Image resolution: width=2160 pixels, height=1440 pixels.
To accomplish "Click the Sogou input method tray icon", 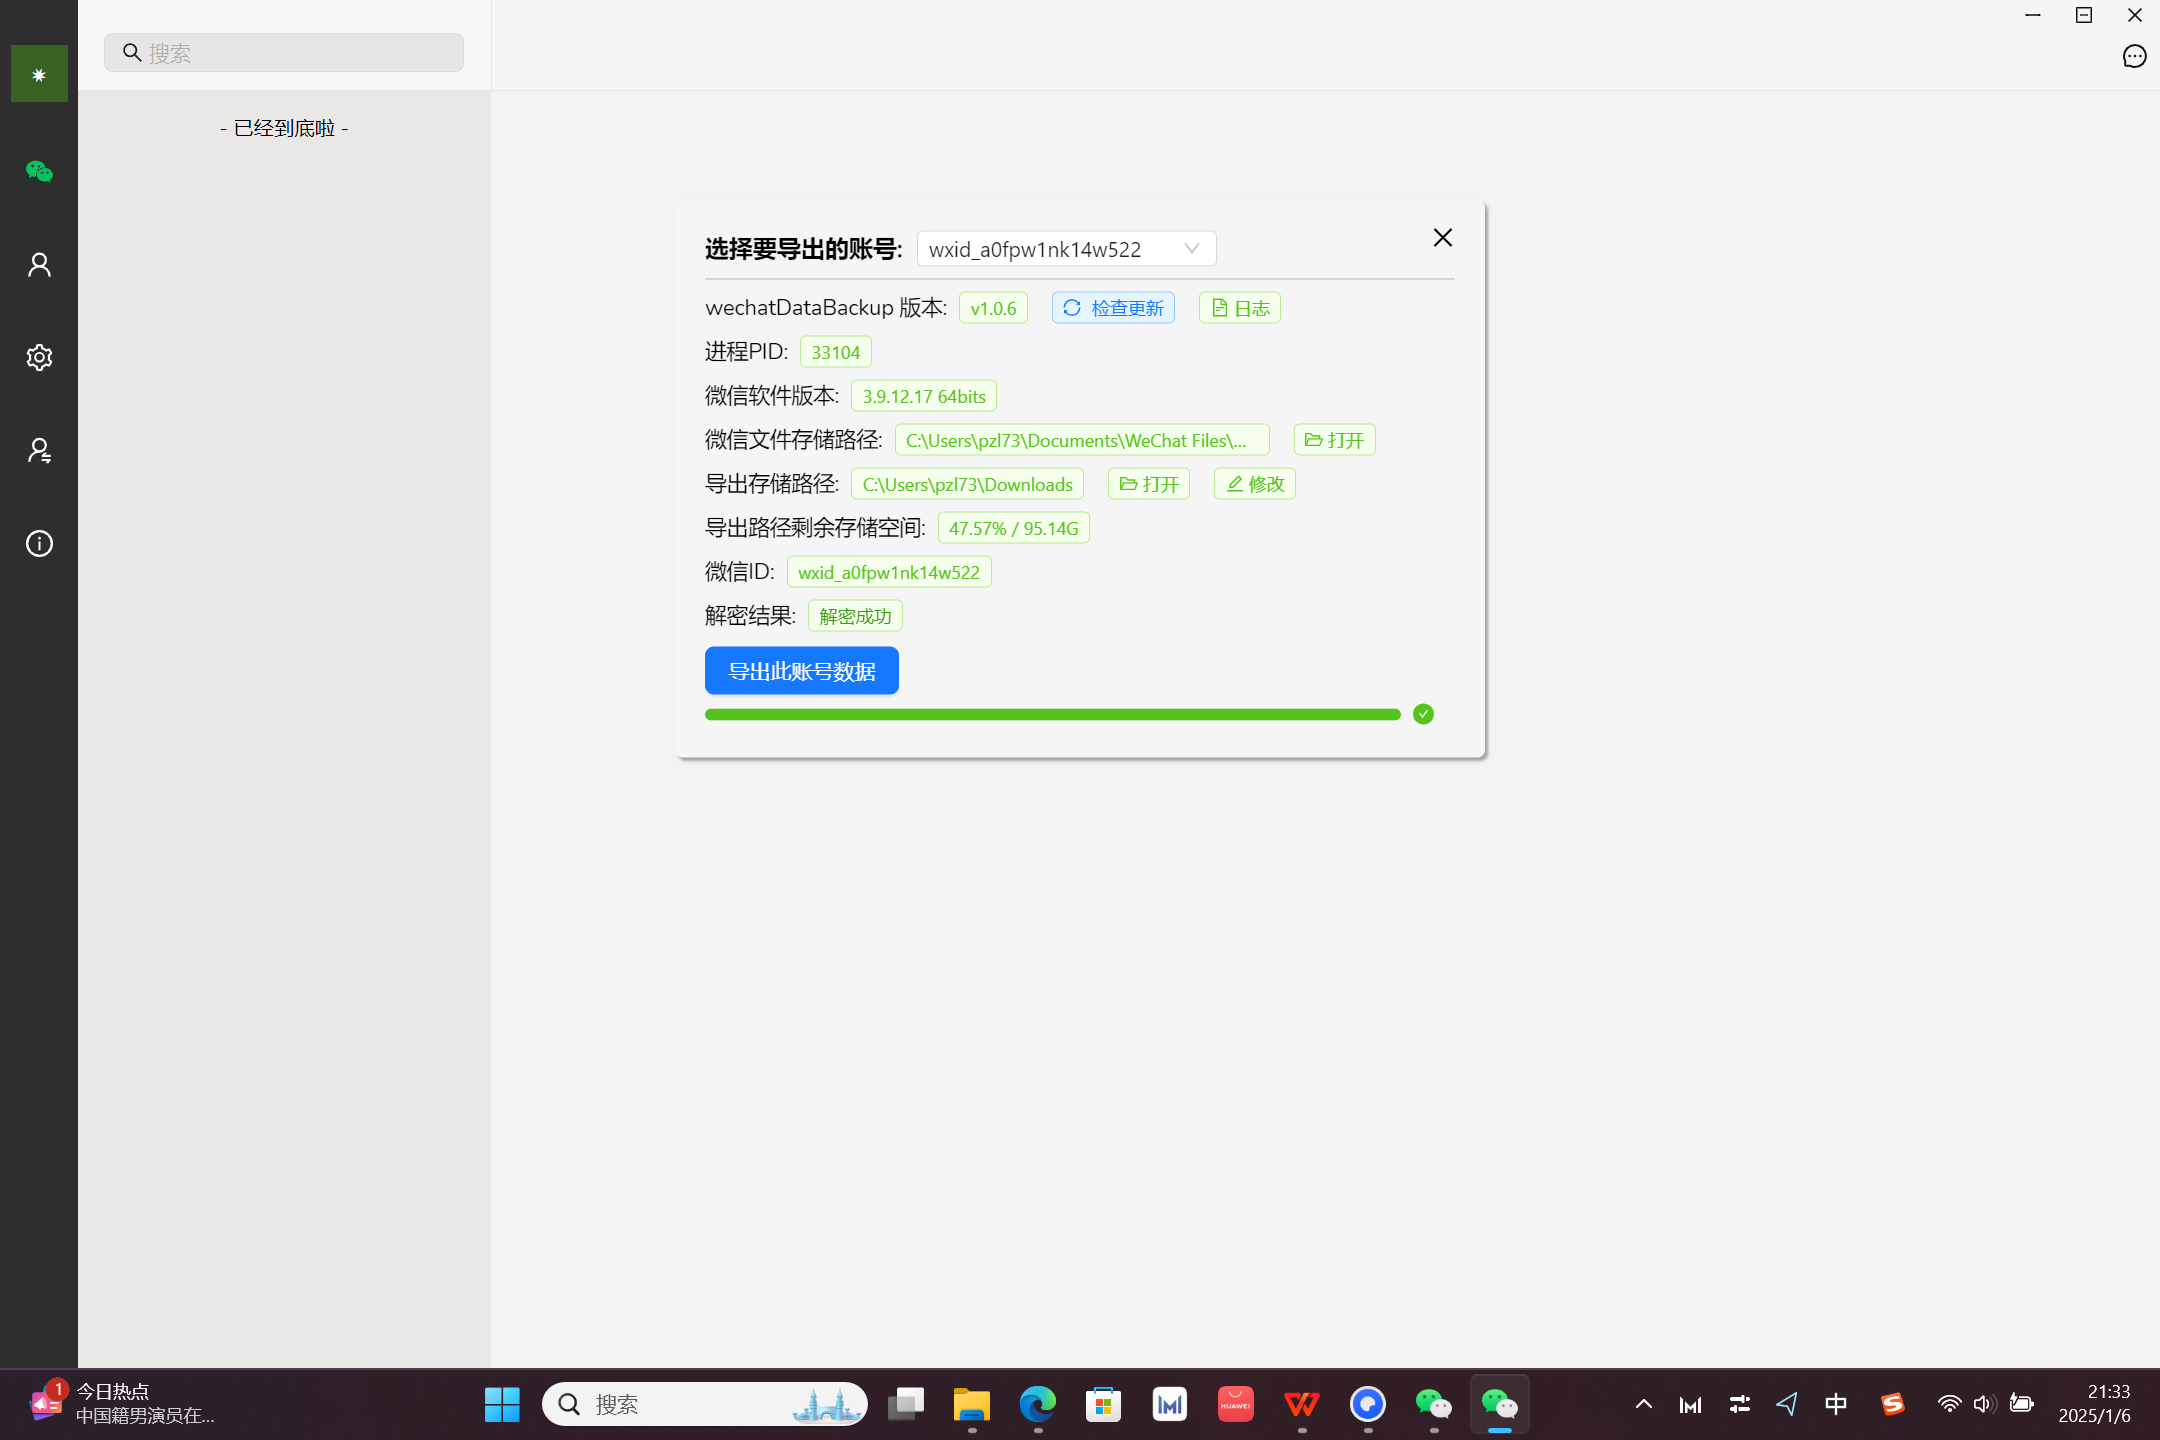I will pyautogui.click(x=1892, y=1405).
